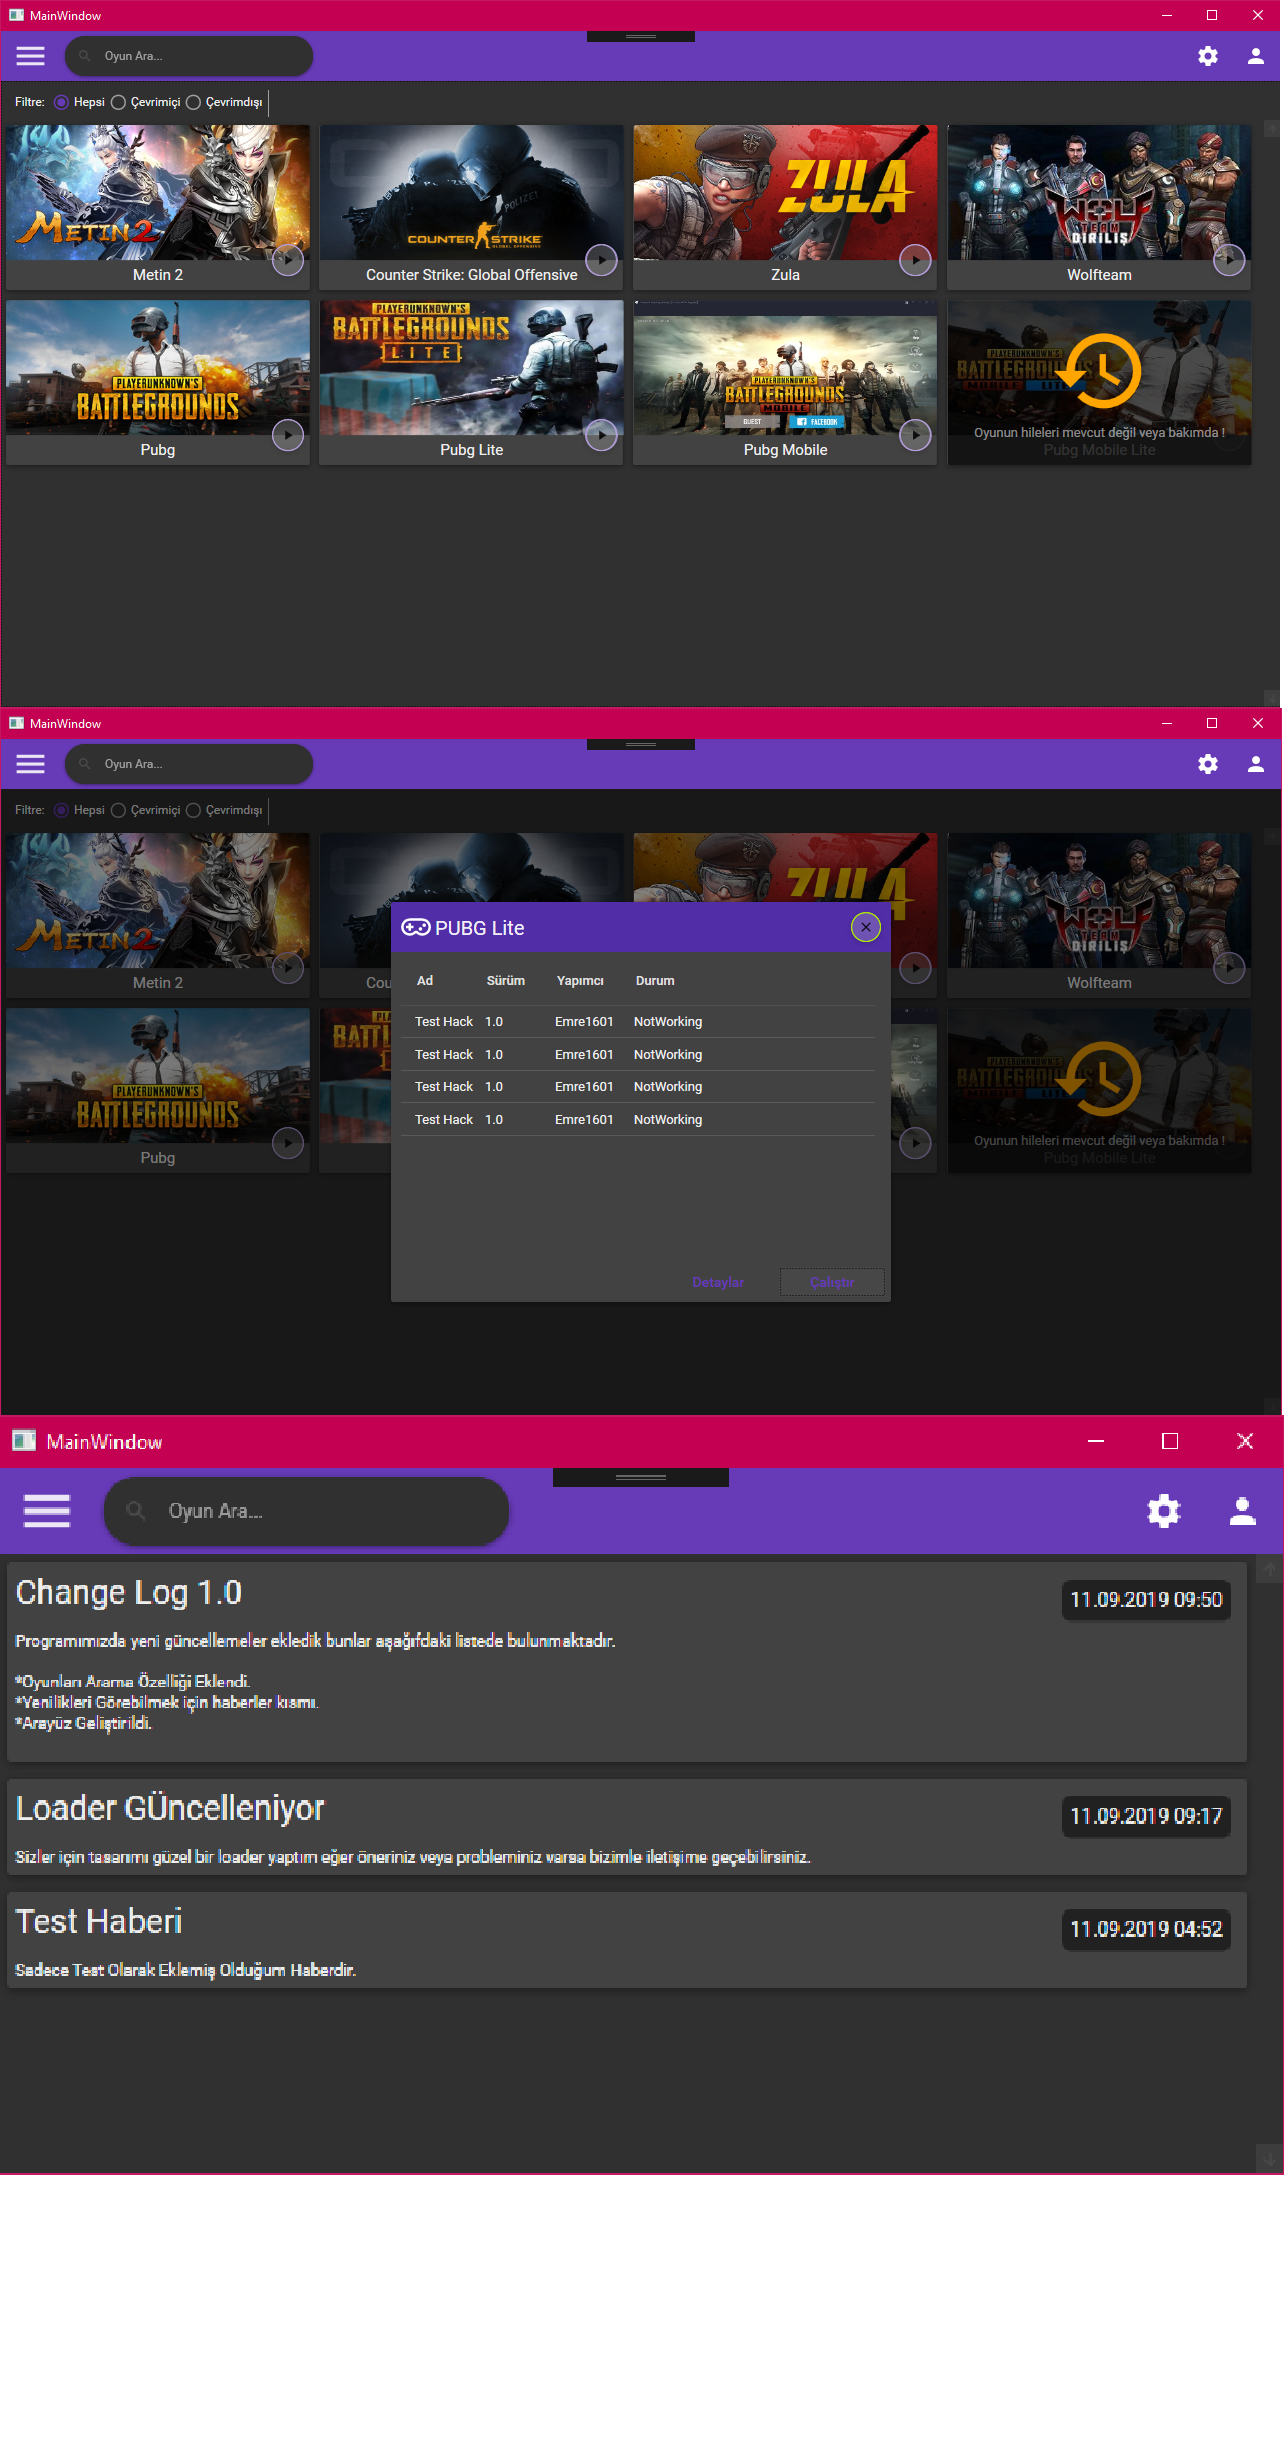1284x2444 pixels.
Task: Click the Durum column header
Action: (x=655, y=981)
